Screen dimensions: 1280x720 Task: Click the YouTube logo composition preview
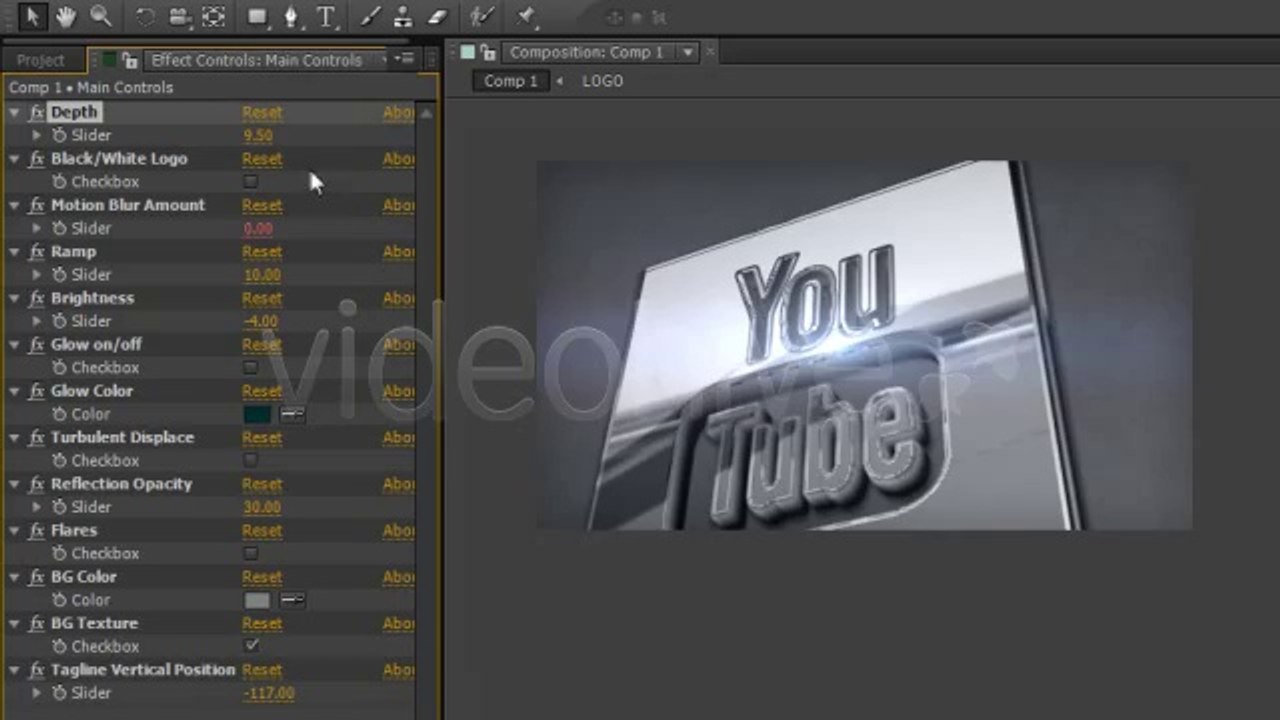tap(864, 345)
